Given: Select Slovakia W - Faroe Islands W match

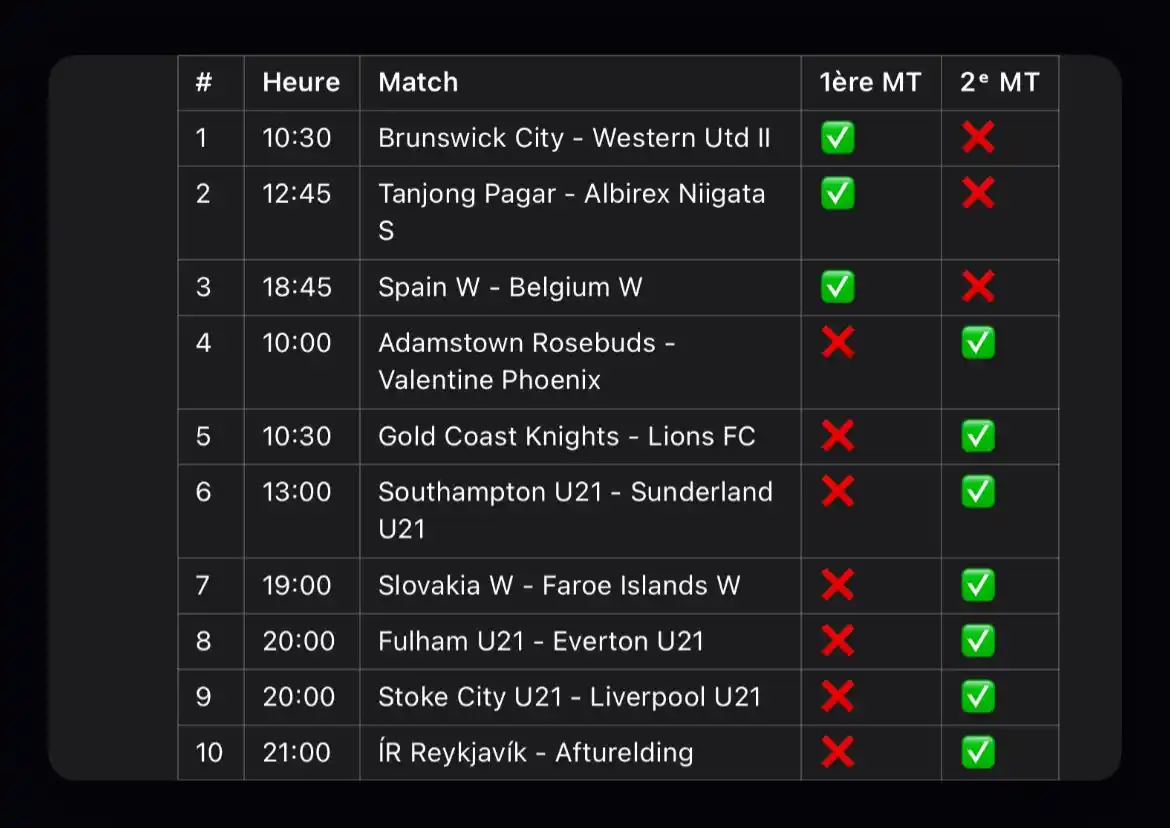Looking at the screenshot, I should click(559, 586).
